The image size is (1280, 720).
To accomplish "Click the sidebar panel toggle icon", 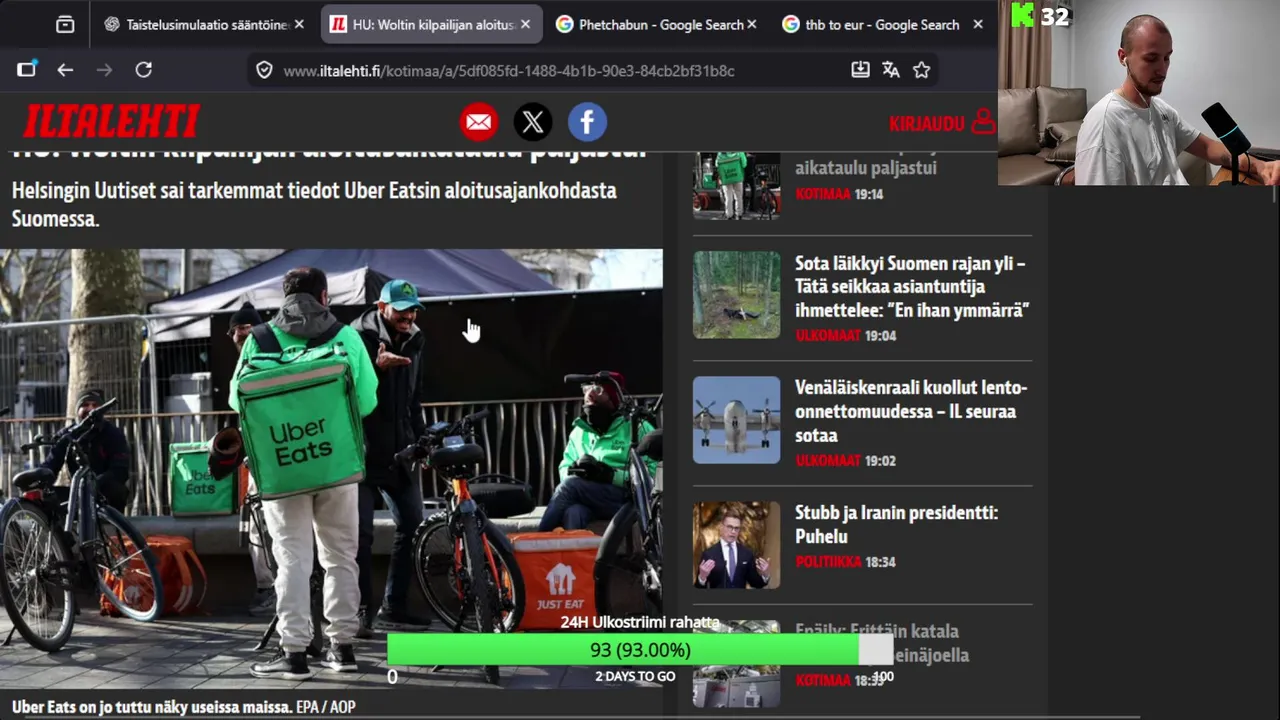I will (26, 69).
